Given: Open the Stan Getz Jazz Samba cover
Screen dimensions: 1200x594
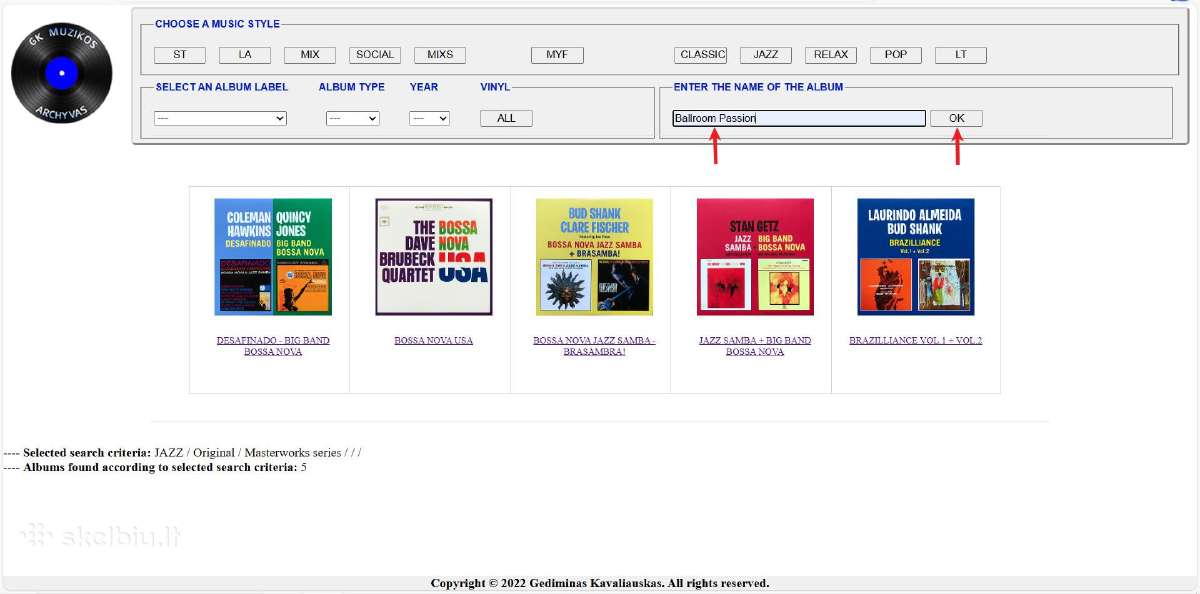Looking at the screenshot, I should (755, 257).
